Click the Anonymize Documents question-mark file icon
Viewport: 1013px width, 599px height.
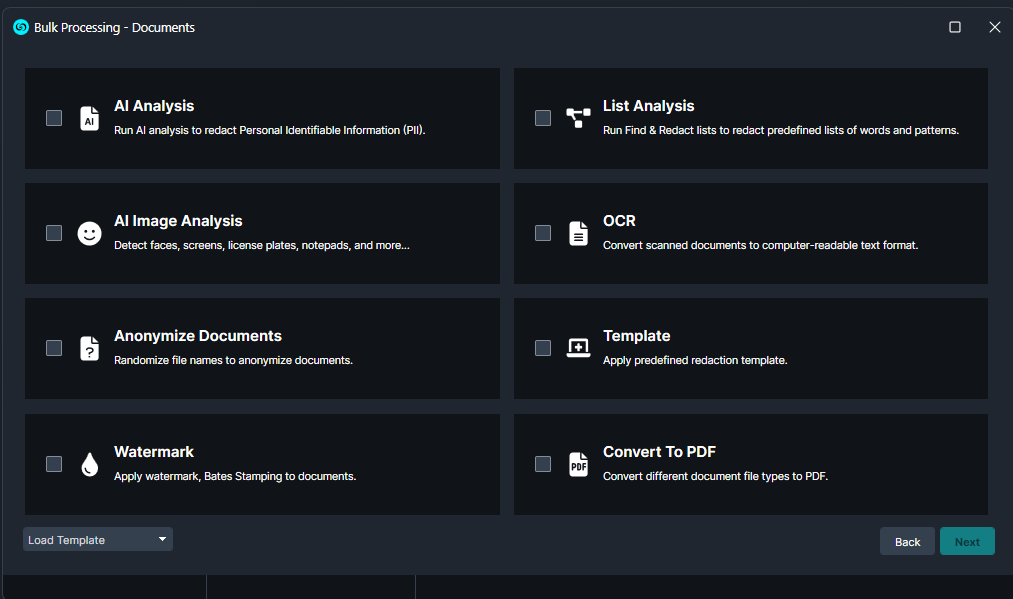tap(90, 348)
